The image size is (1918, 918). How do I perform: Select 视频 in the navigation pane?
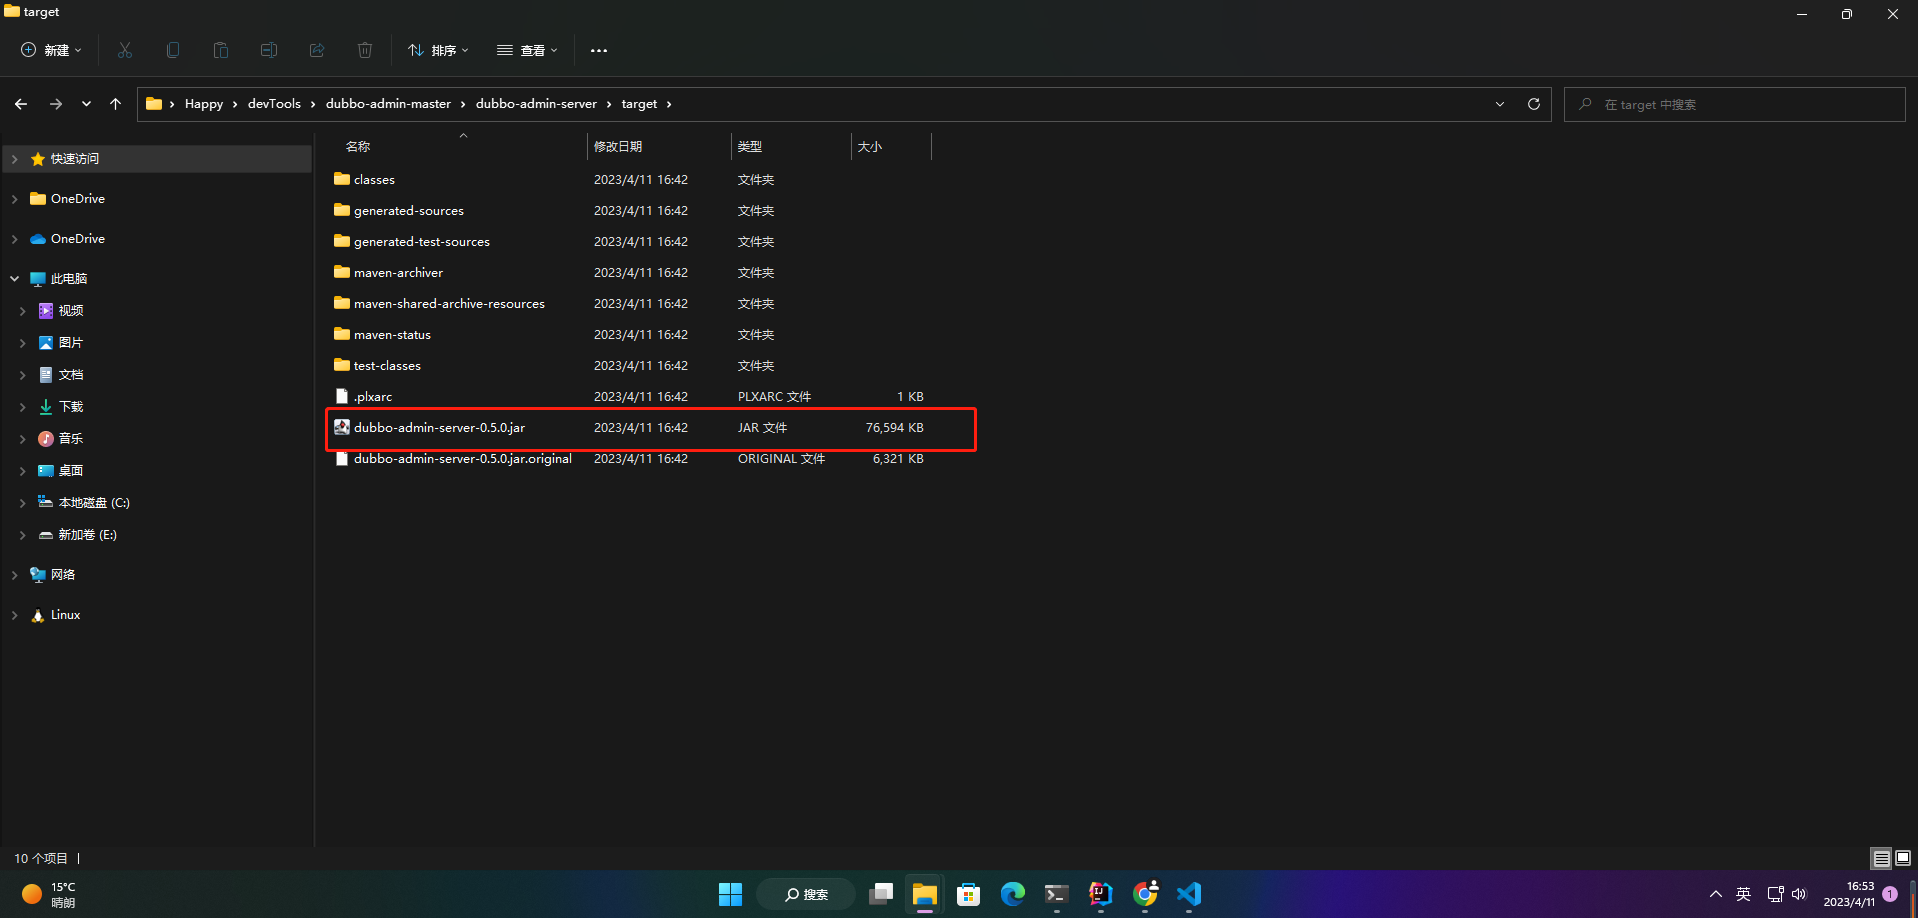[71, 311]
